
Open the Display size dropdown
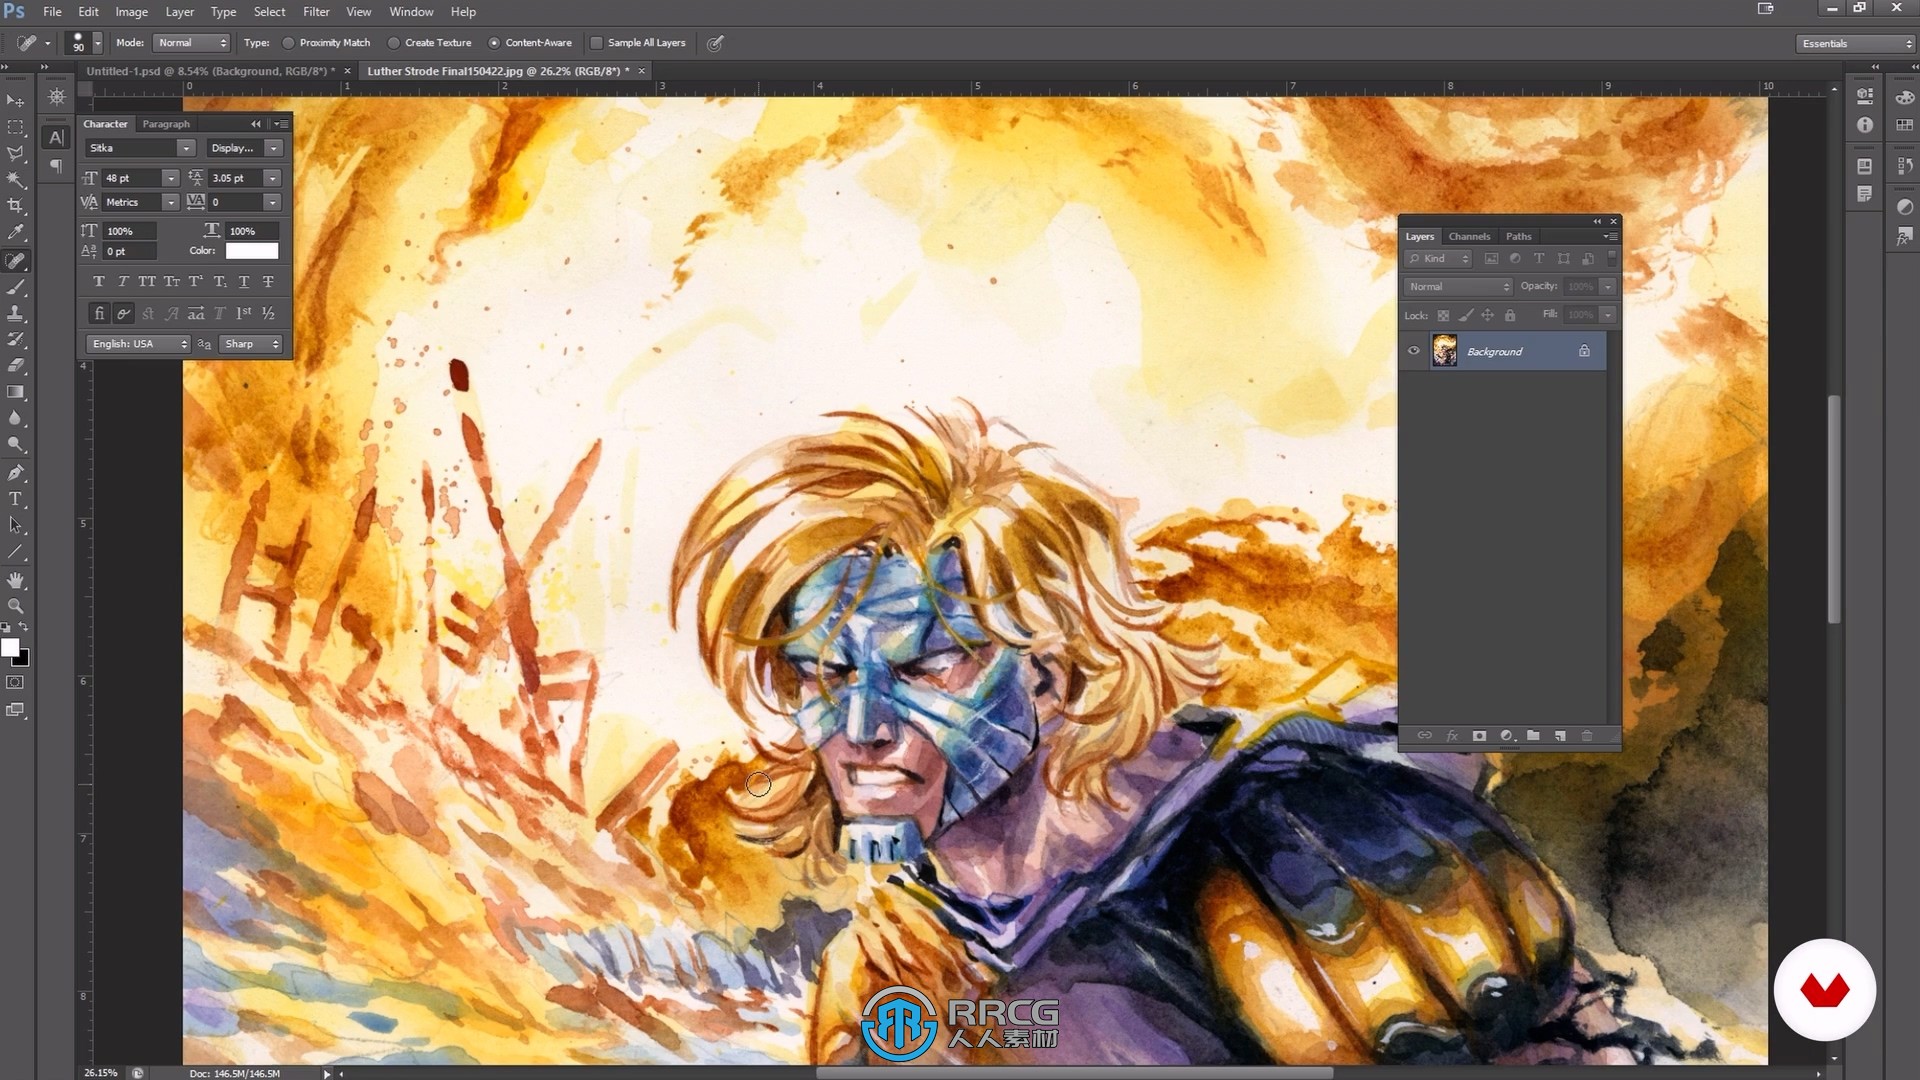(274, 146)
